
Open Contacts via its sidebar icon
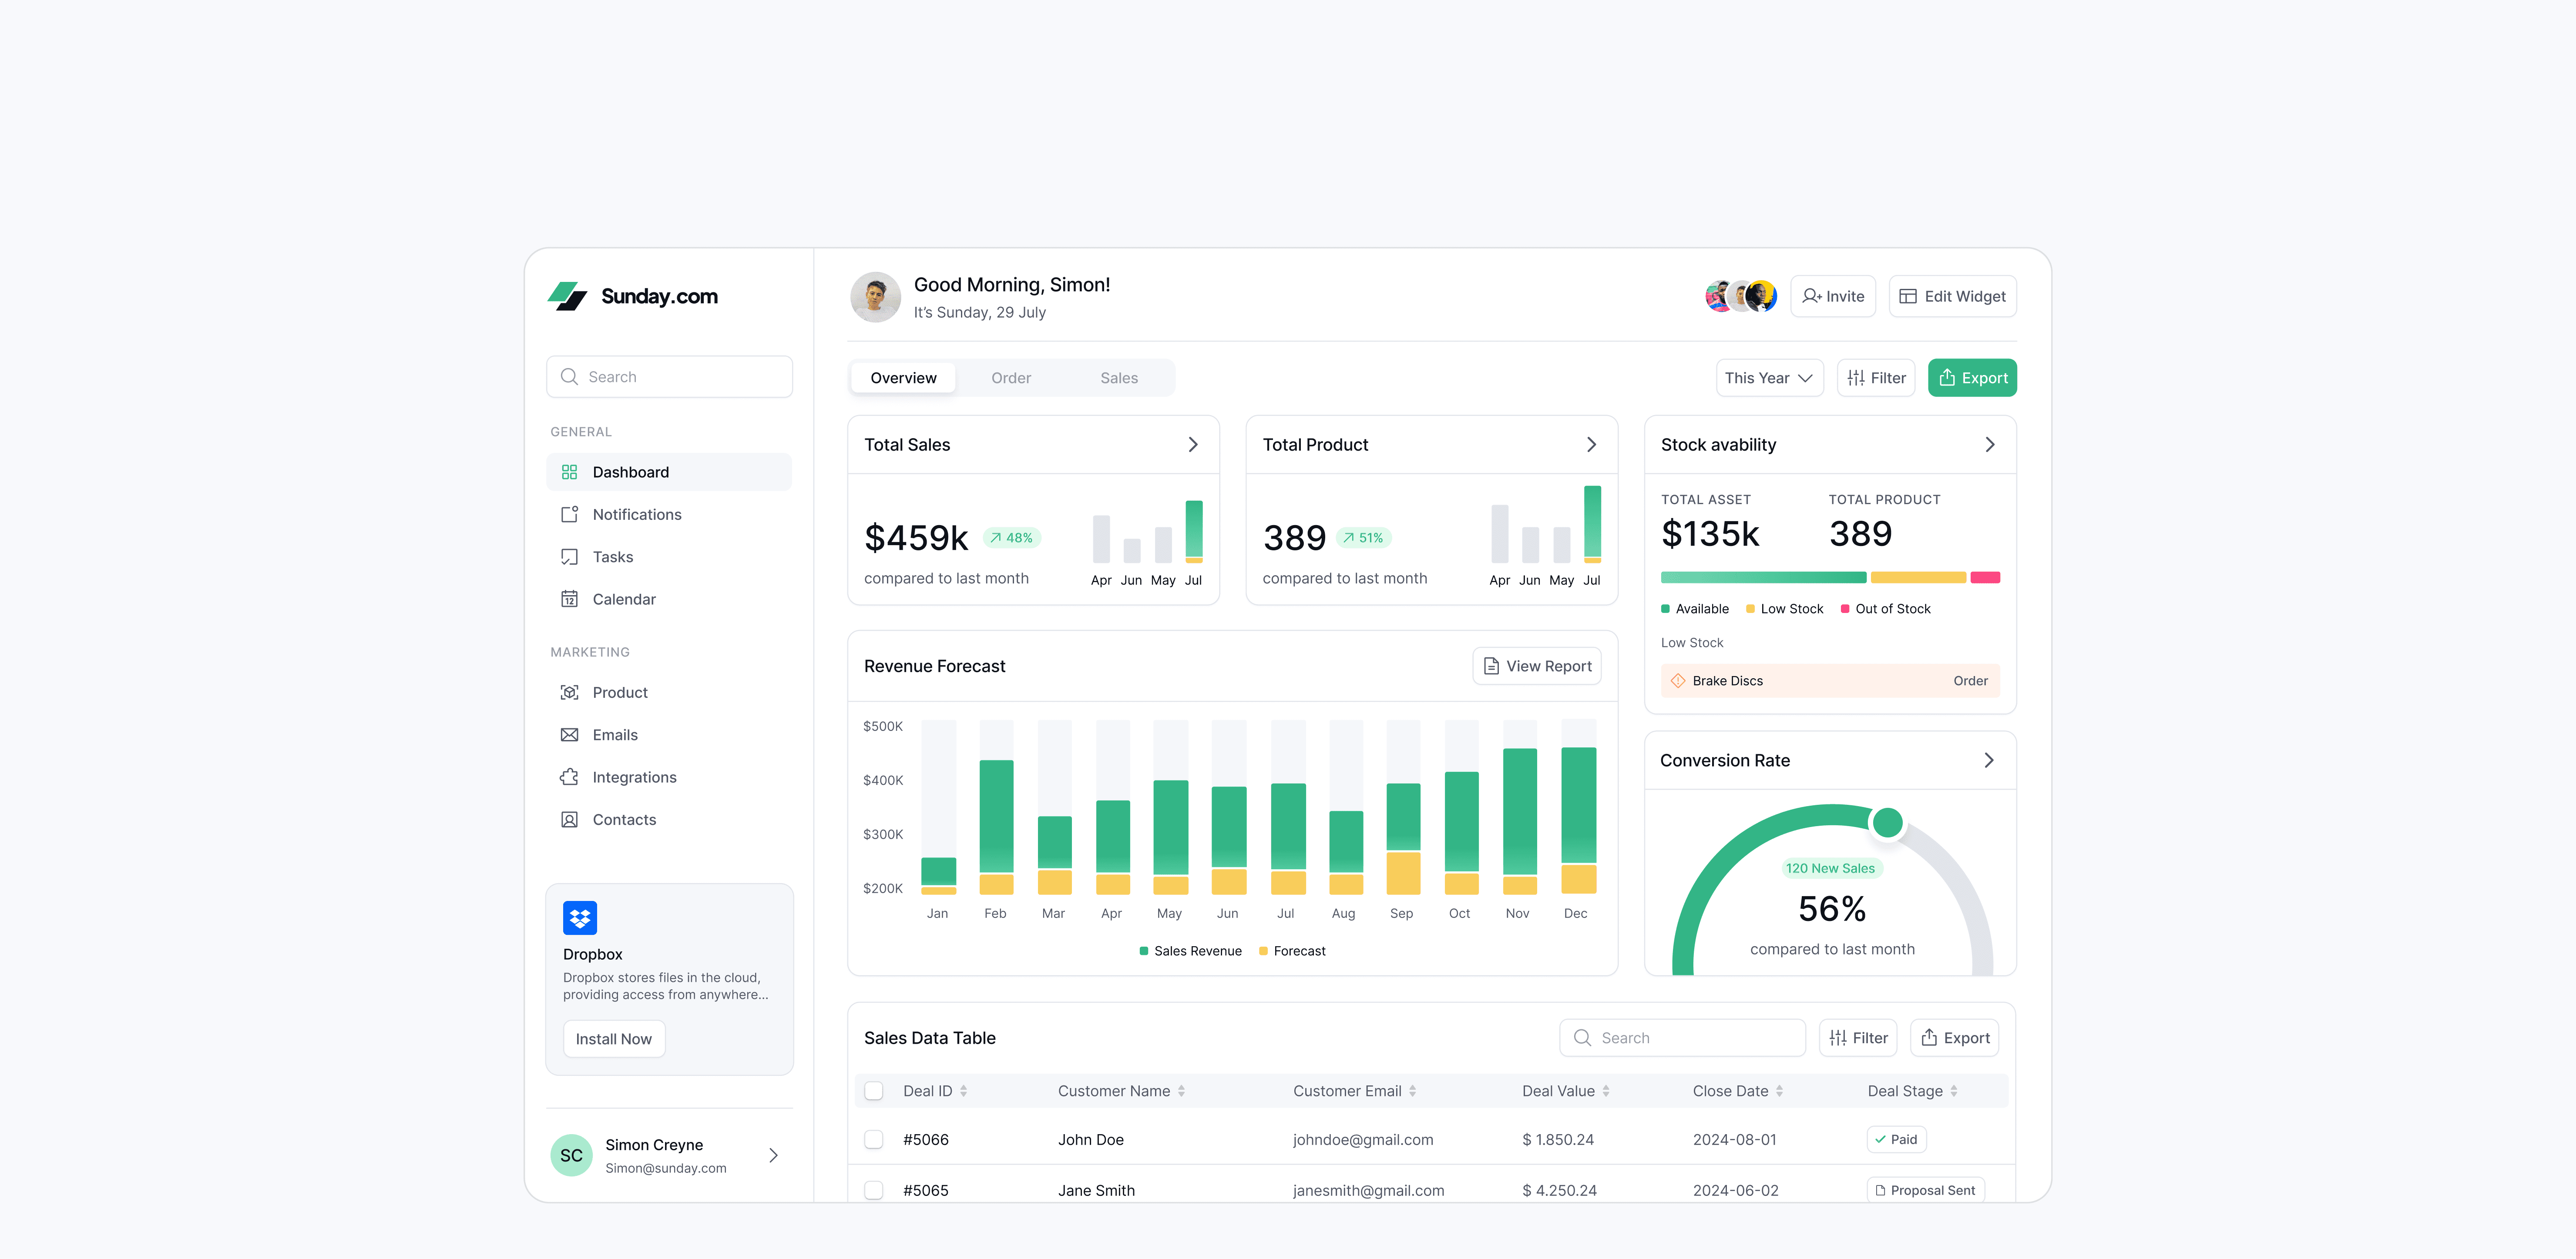click(569, 819)
